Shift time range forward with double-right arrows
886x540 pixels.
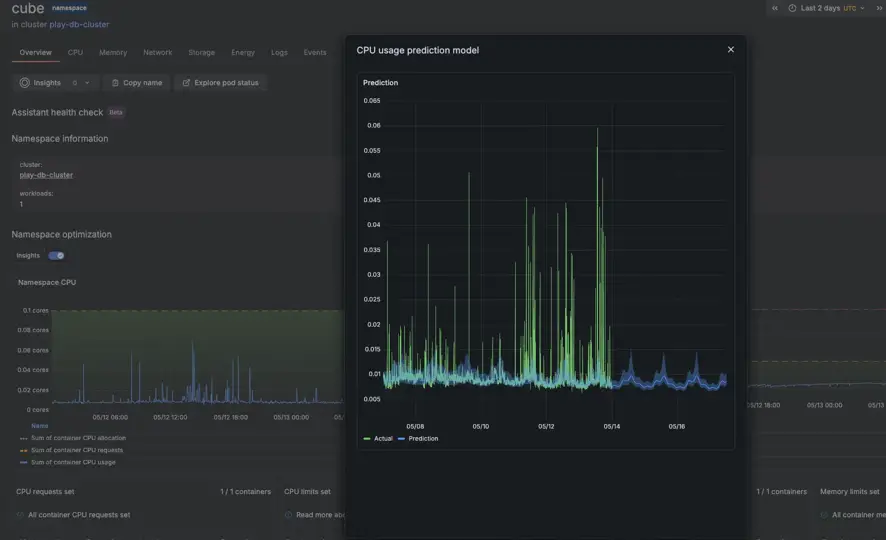(x=879, y=8)
